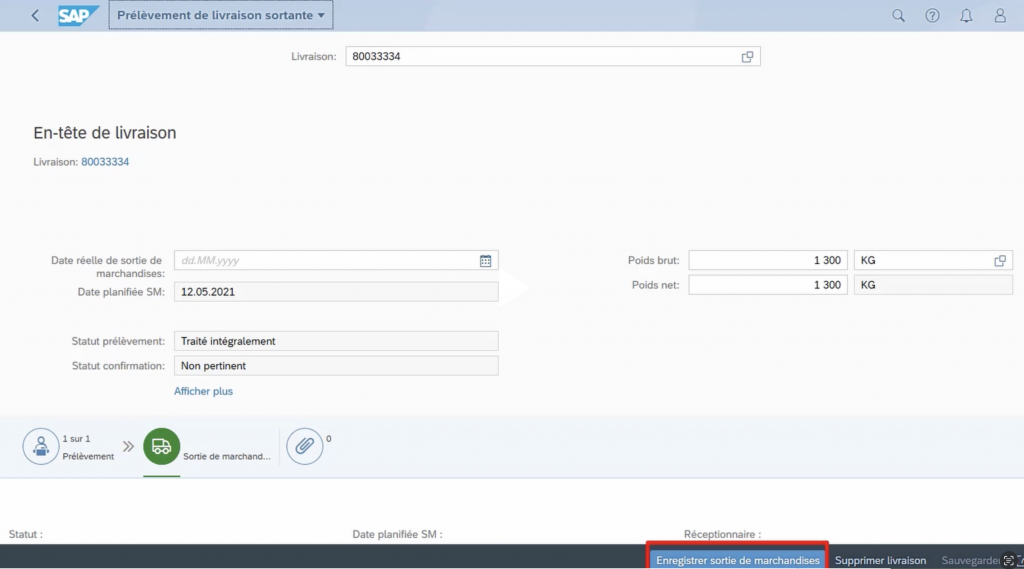Click the Date réelle de sortie input field
The width and height of the screenshot is (1024, 569).
tap(325, 261)
